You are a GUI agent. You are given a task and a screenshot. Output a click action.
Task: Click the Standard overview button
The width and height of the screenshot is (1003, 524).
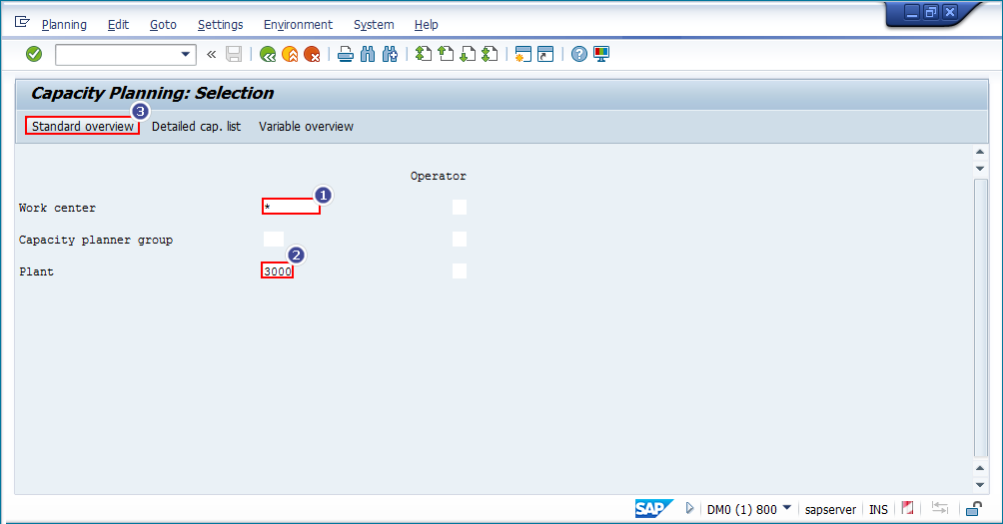[x=82, y=127]
